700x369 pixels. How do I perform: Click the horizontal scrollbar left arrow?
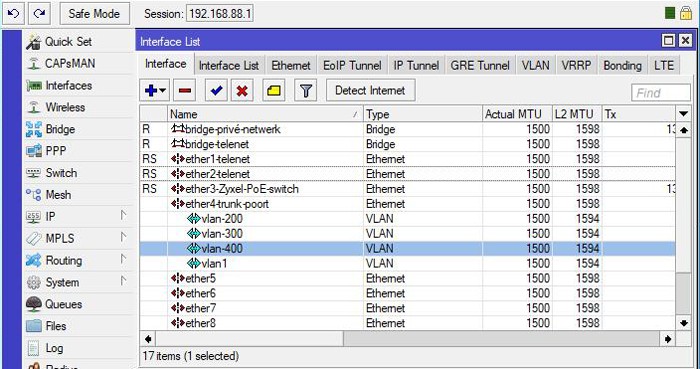click(148, 339)
